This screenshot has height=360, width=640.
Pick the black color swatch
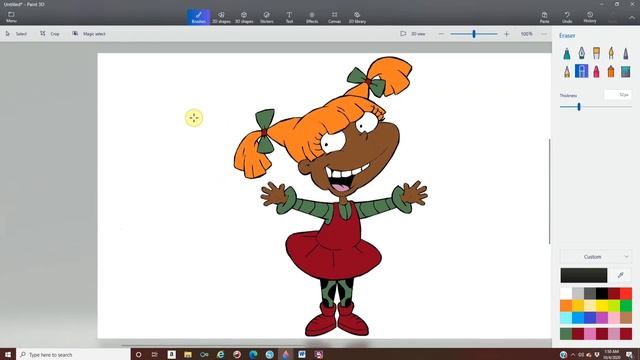tap(602, 293)
